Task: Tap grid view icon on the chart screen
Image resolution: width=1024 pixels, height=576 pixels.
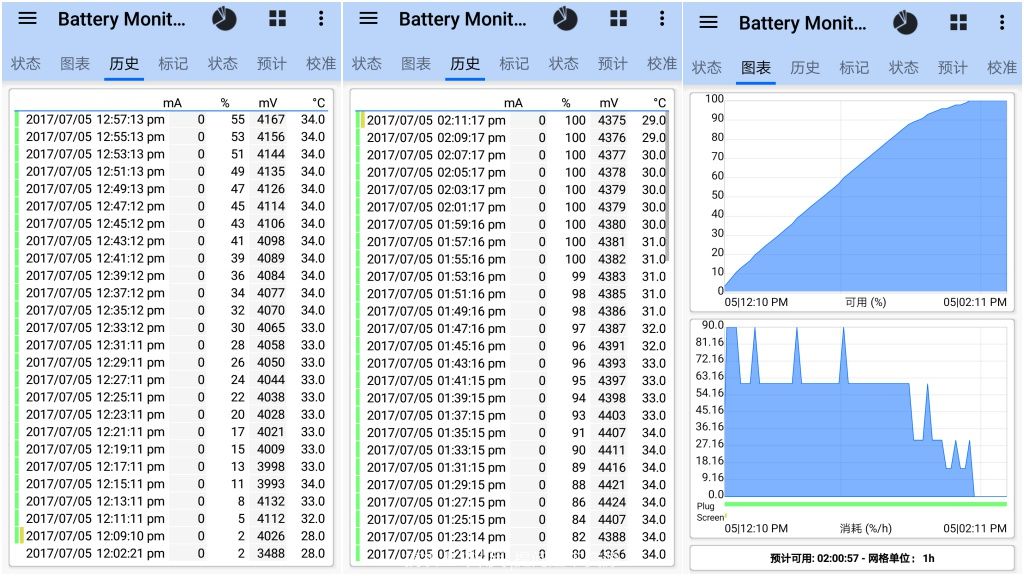Action: pos(959,23)
